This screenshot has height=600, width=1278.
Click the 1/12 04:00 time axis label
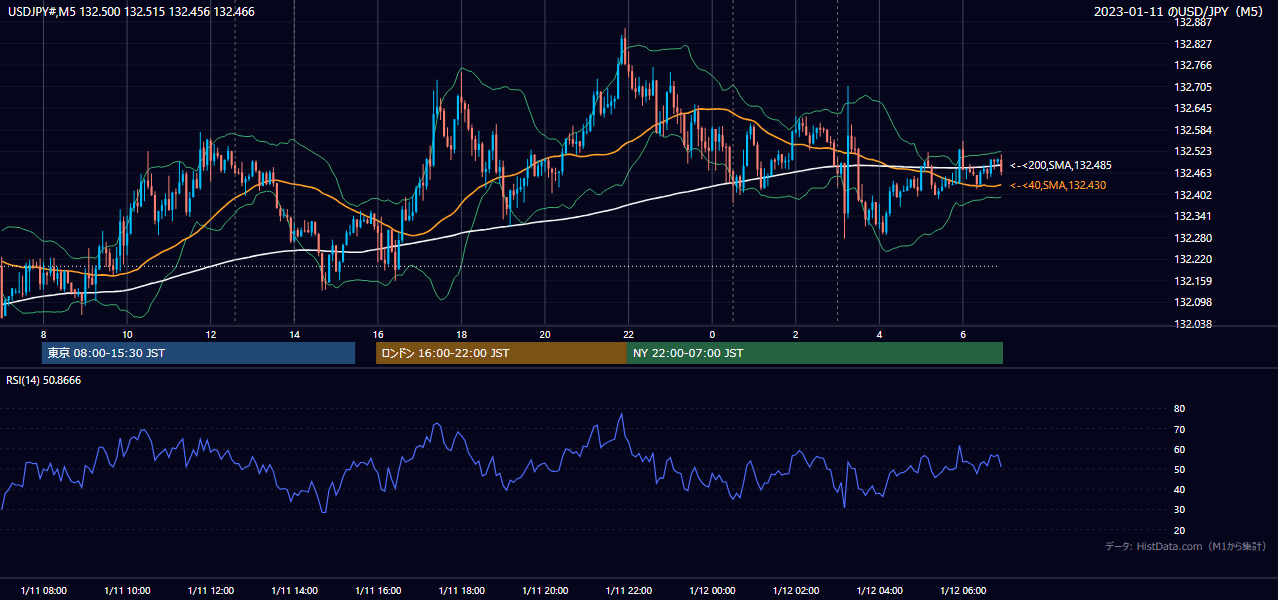(879, 591)
